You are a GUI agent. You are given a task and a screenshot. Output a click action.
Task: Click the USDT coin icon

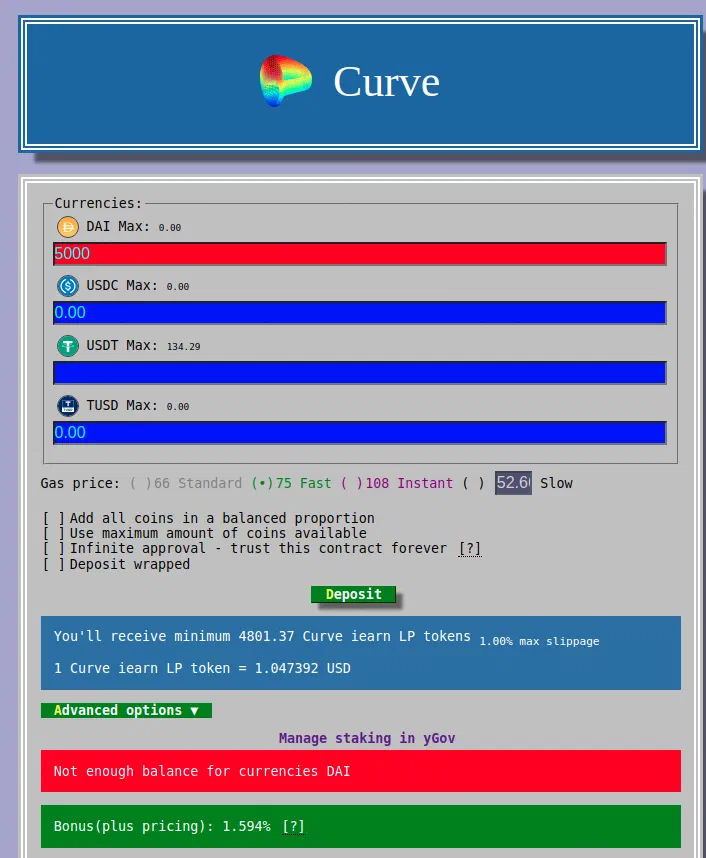tap(68, 346)
